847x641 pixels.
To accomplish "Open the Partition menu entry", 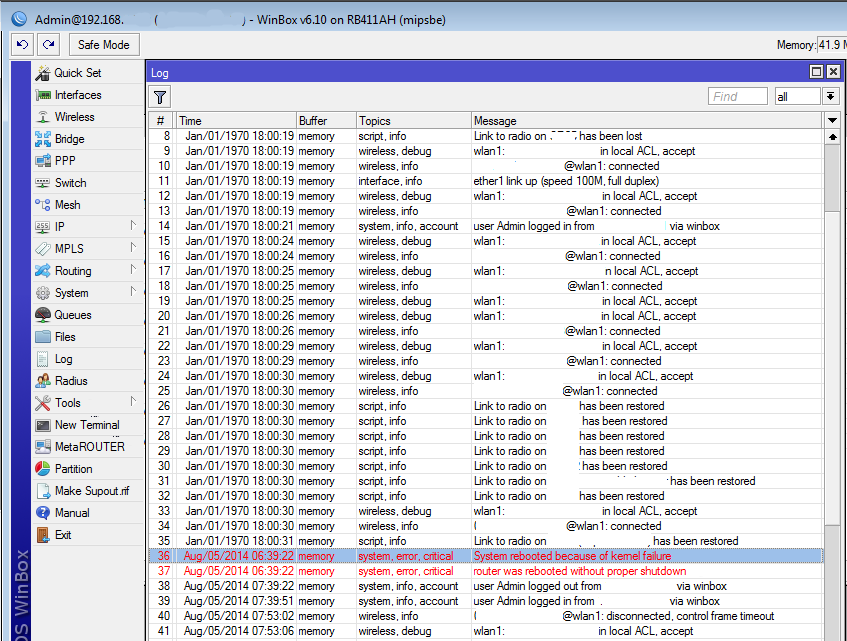I will pos(73,469).
